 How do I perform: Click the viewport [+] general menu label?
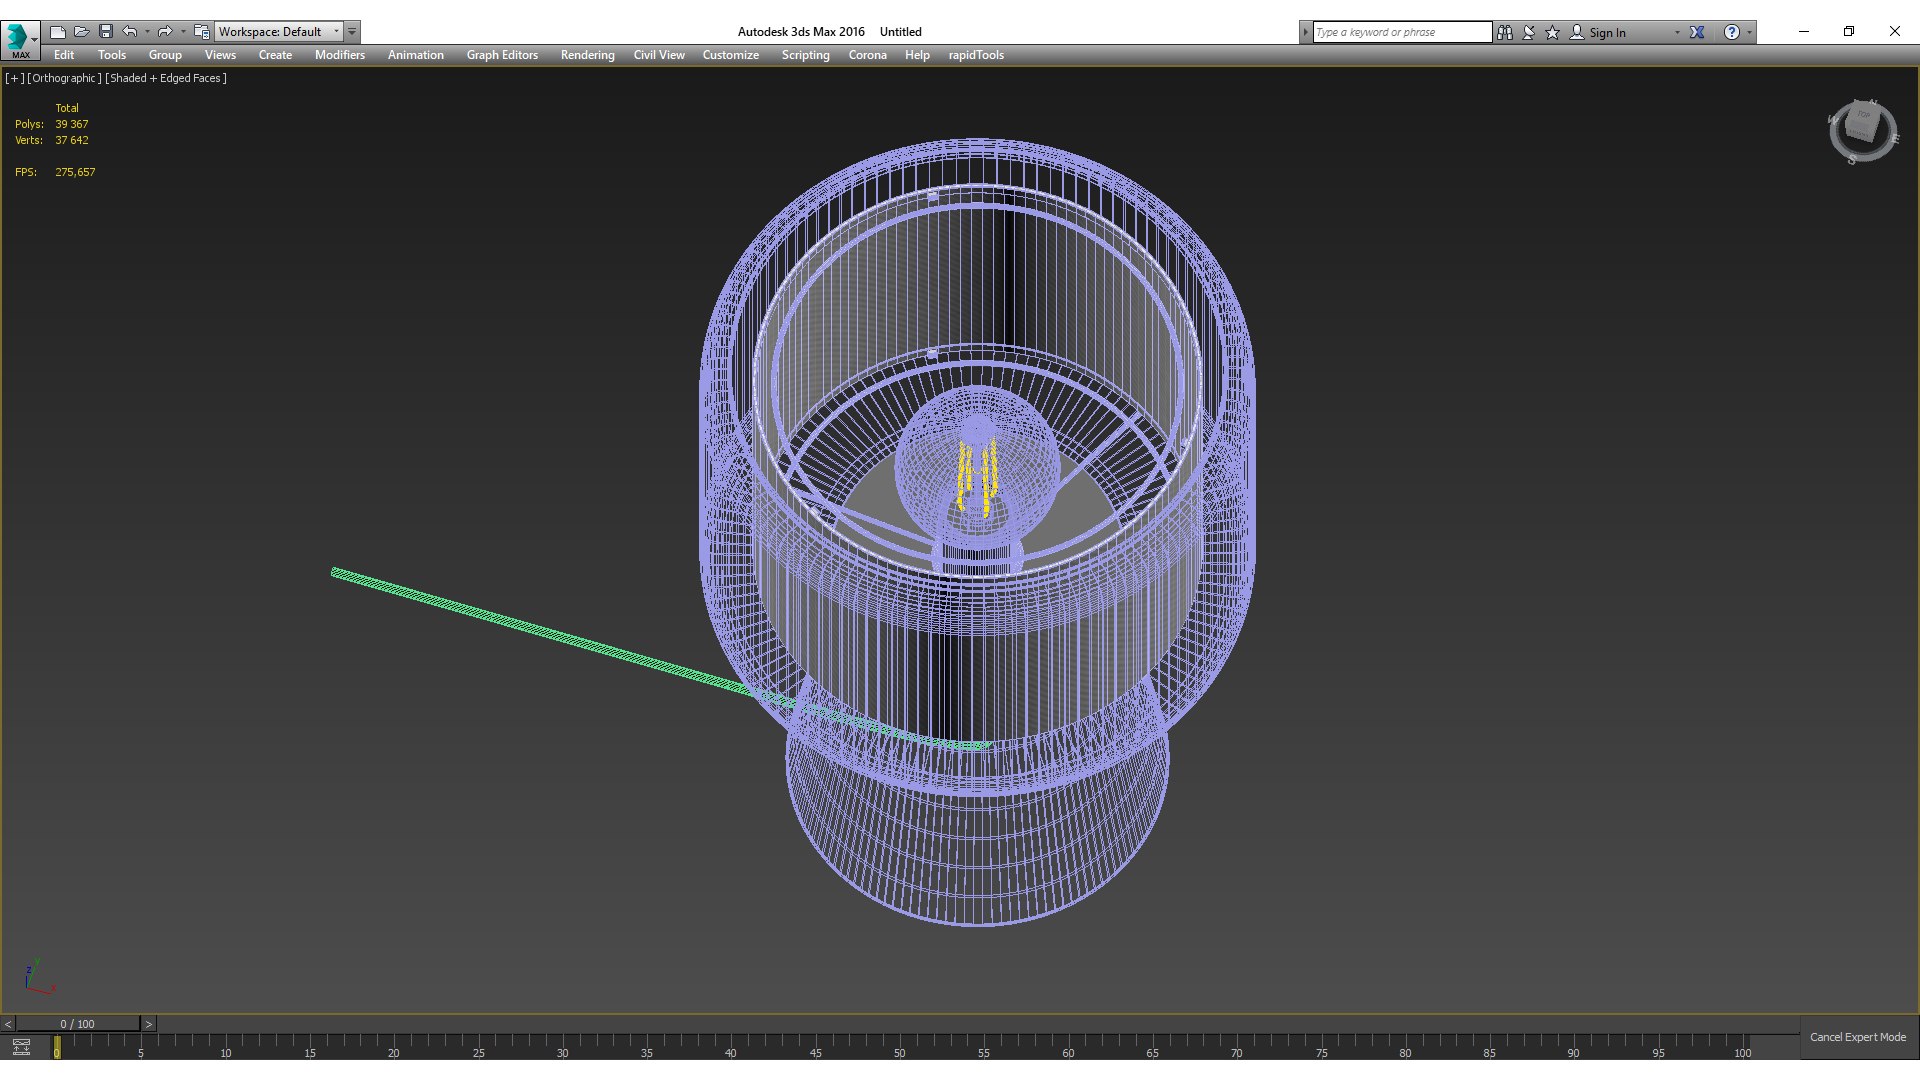coord(15,78)
